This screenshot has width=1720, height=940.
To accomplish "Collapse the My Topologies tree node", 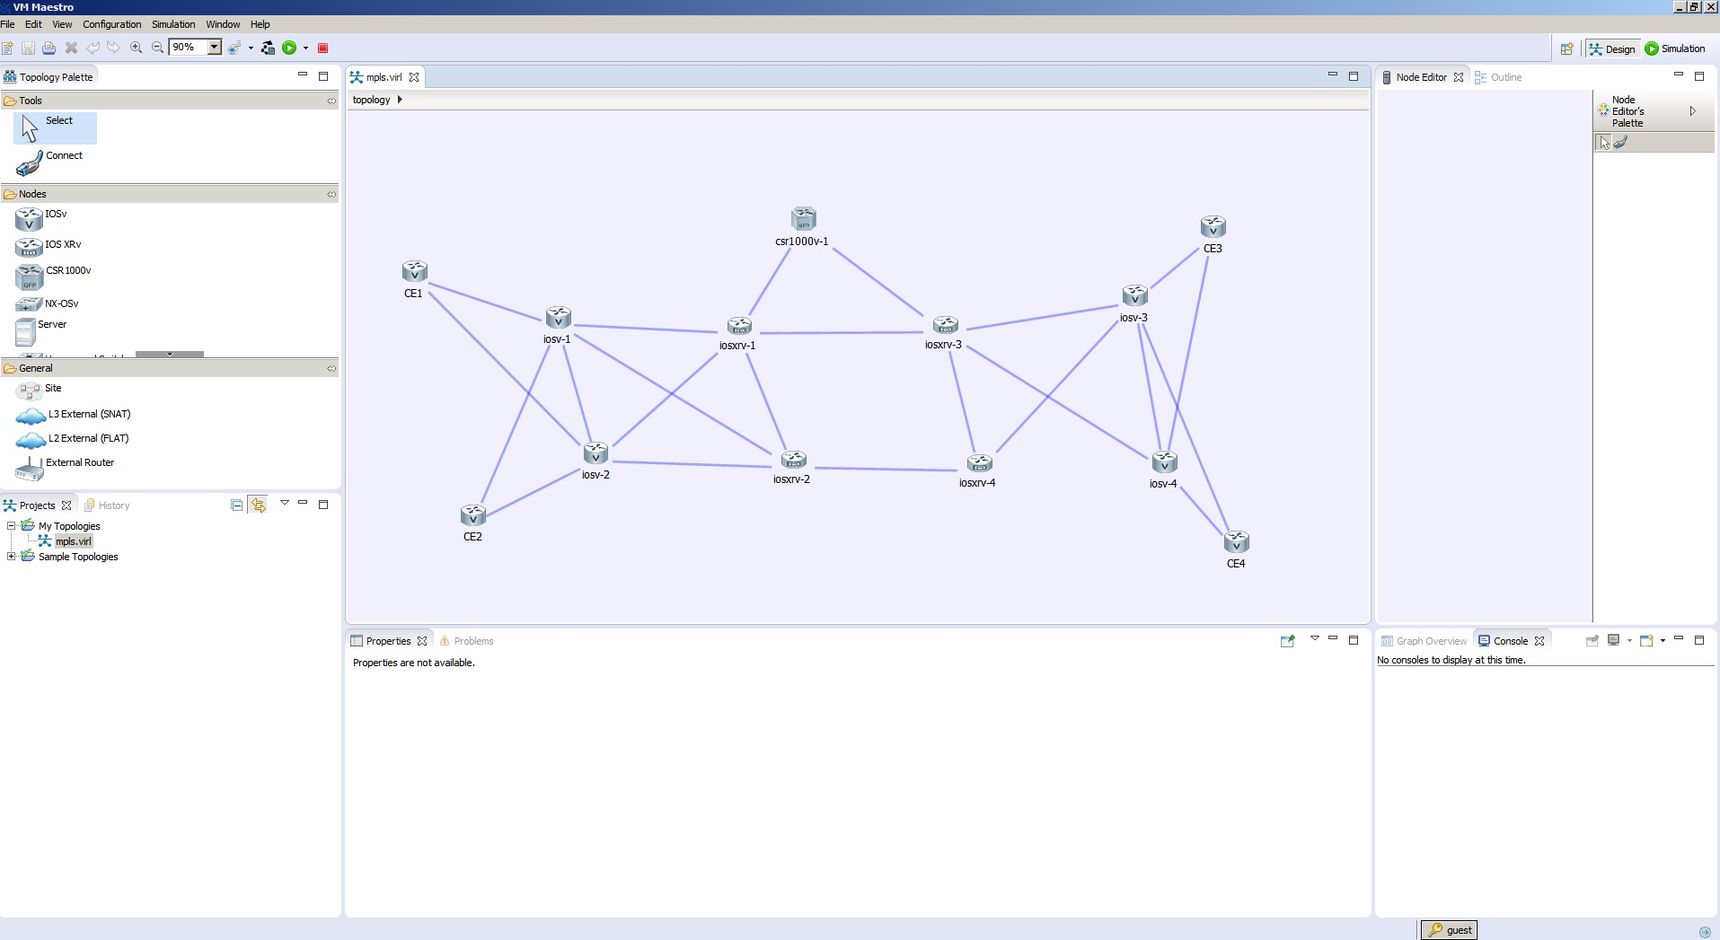I will pos(11,526).
